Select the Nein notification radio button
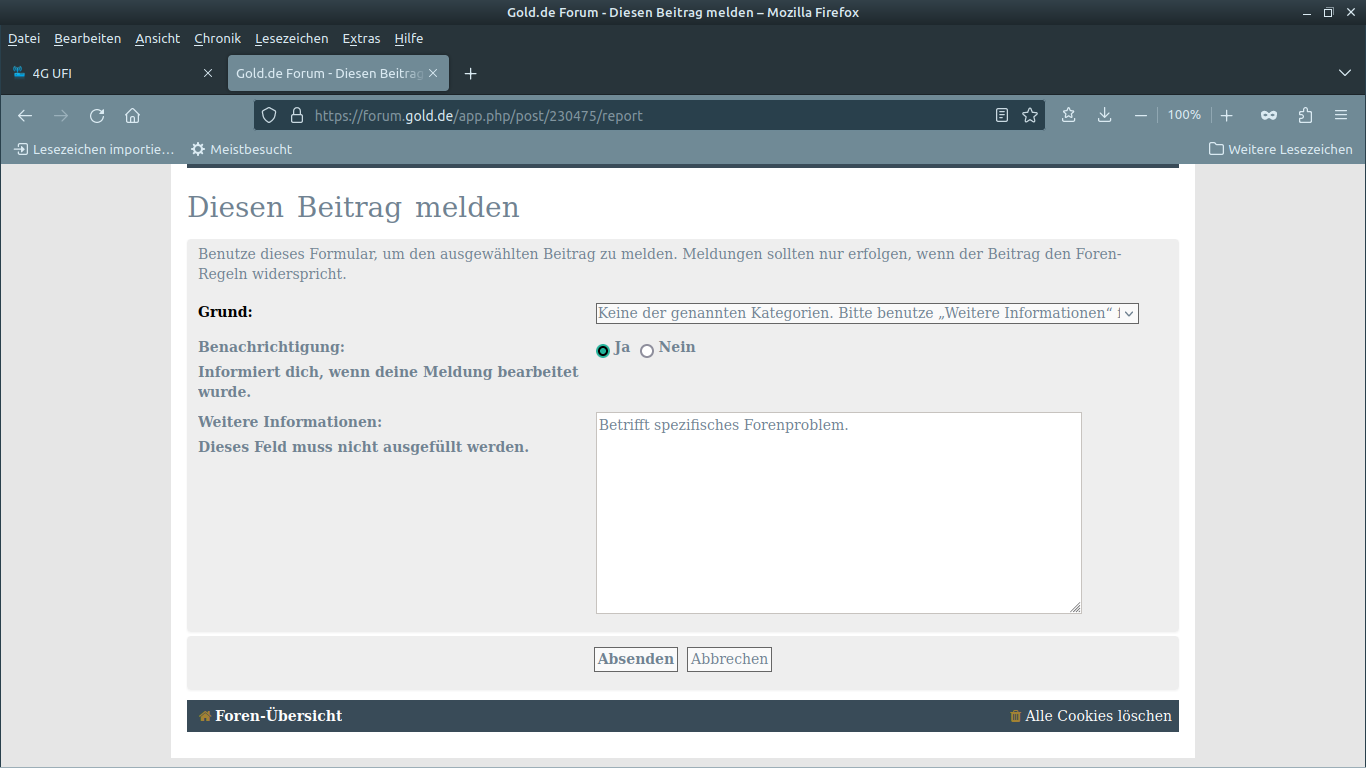Screen dimensions: 1366x768 [647, 351]
